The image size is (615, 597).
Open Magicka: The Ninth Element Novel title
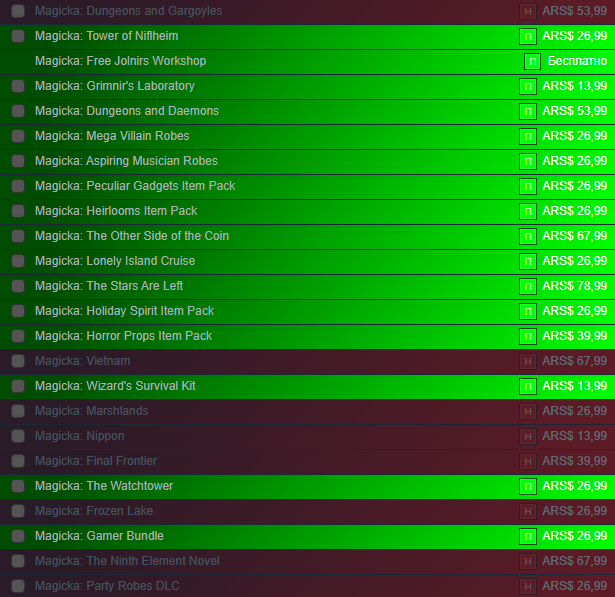tap(127, 561)
